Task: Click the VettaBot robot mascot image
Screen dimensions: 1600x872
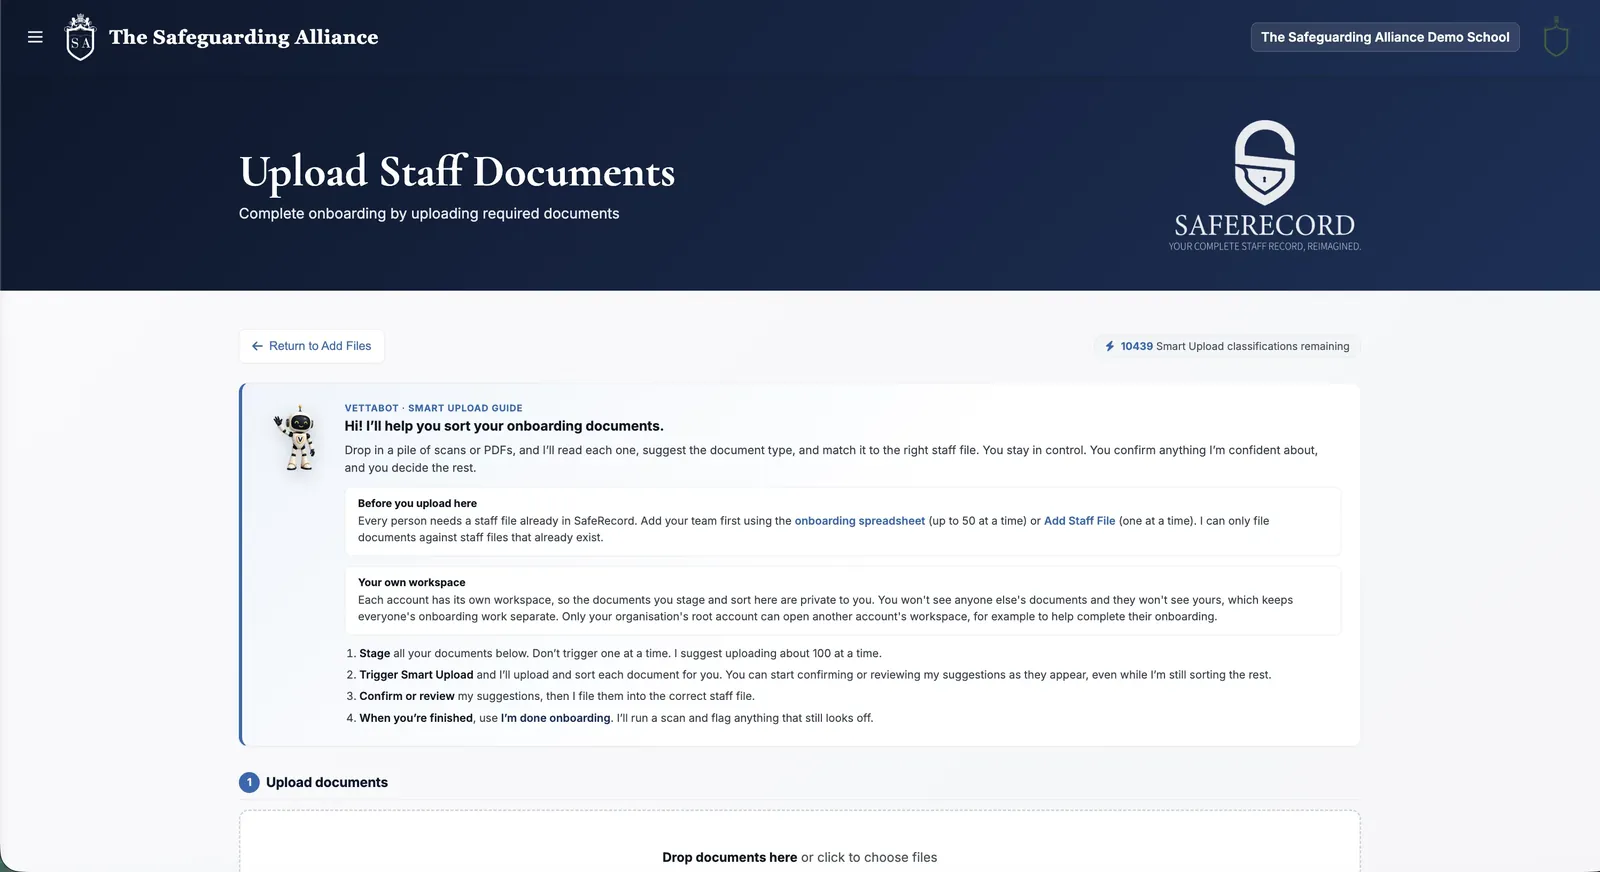Action: click(x=296, y=438)
